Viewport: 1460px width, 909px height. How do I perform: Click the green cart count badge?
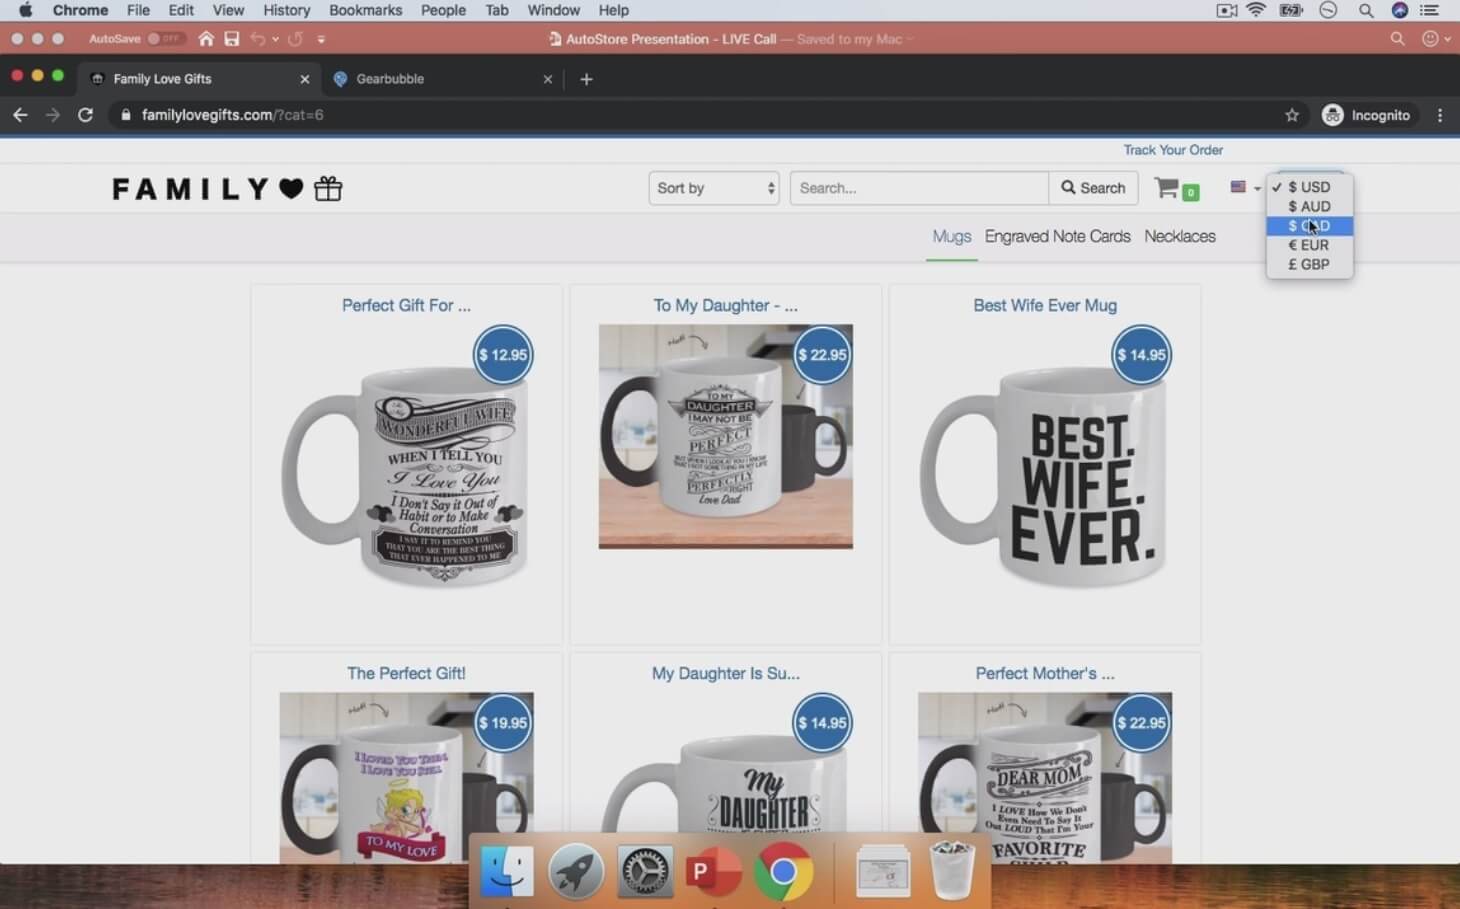pyautogui.click(x=1190, y=192)
